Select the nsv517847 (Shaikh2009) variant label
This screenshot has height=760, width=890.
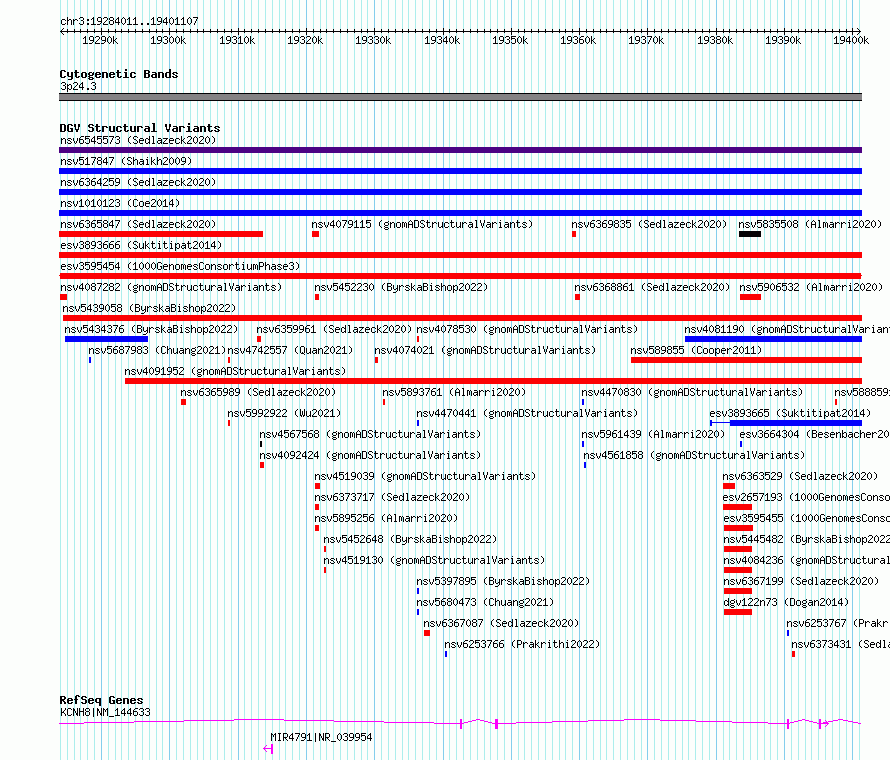click(126, 161)
